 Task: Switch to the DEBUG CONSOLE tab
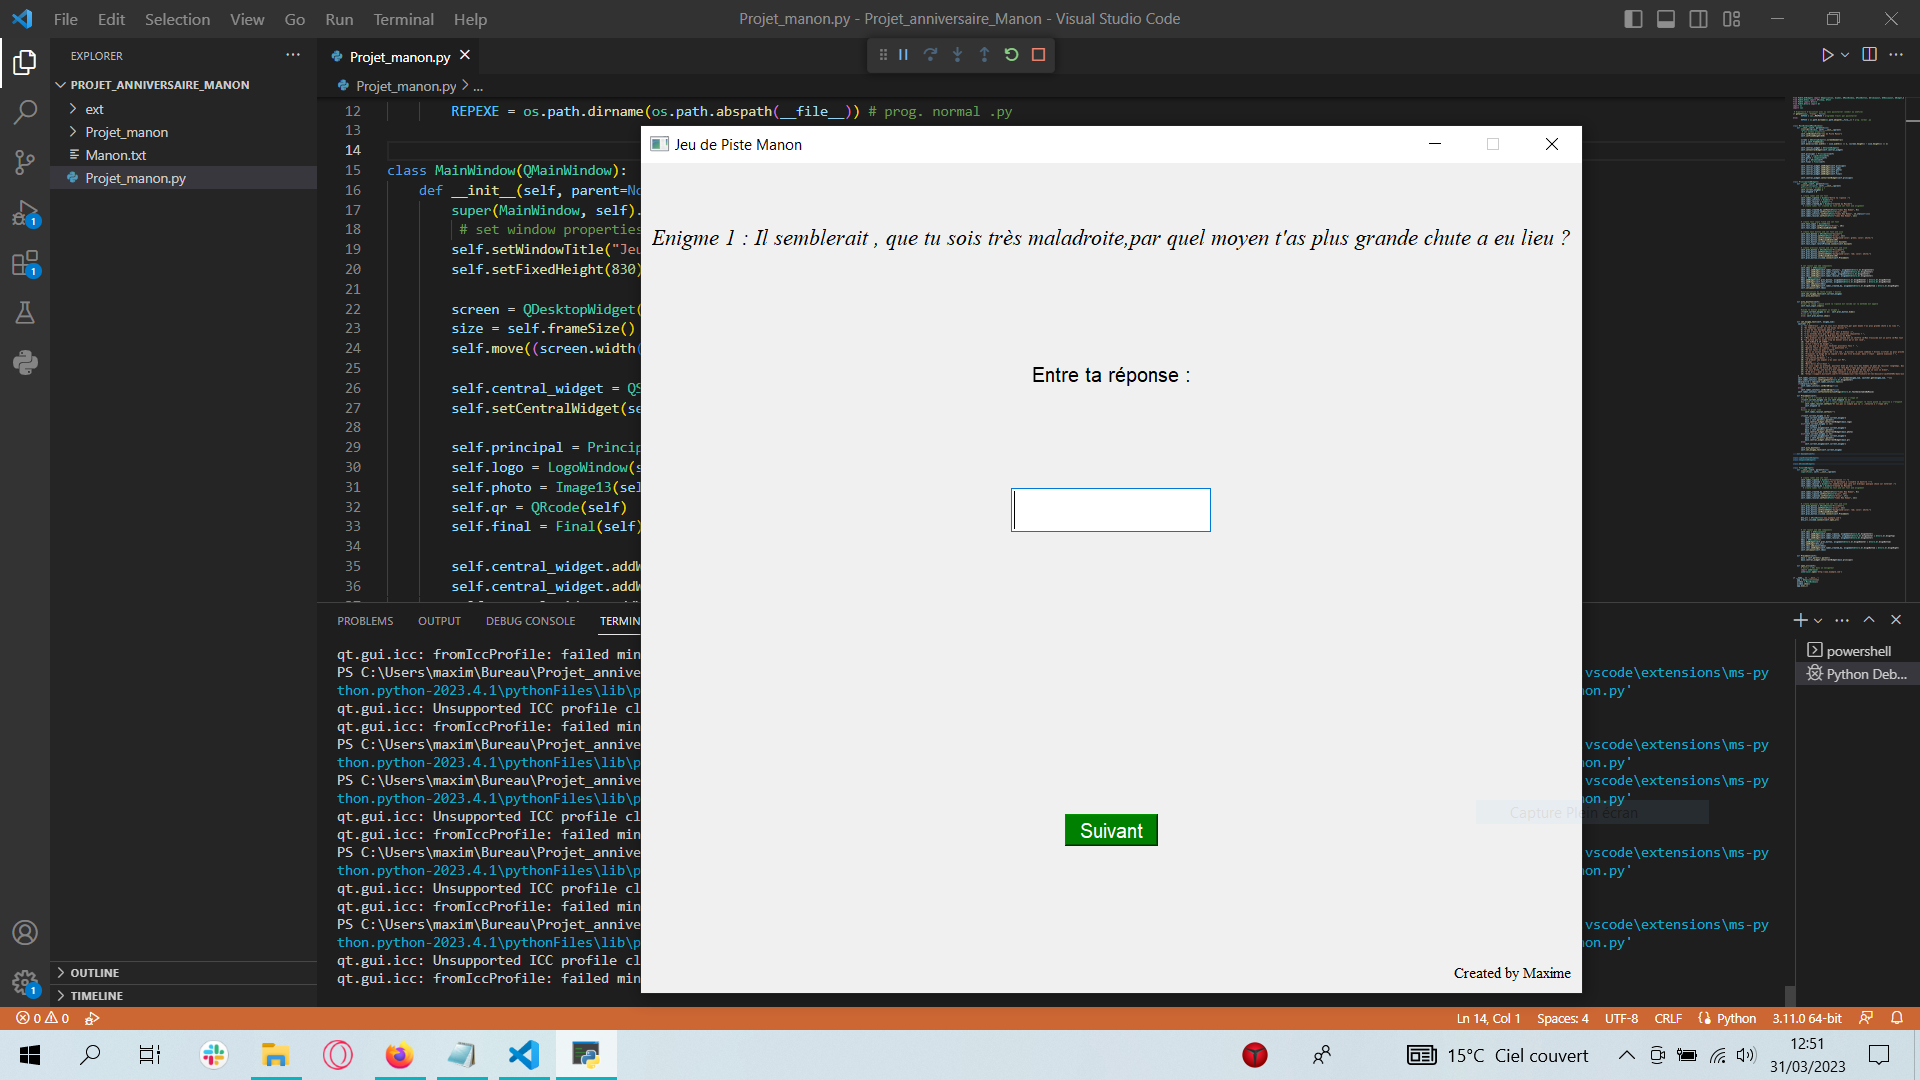click(x=529, y=621)
